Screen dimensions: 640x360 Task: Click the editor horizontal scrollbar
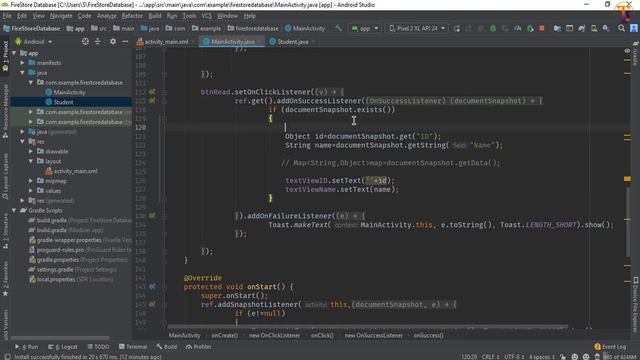coord(367,327)
